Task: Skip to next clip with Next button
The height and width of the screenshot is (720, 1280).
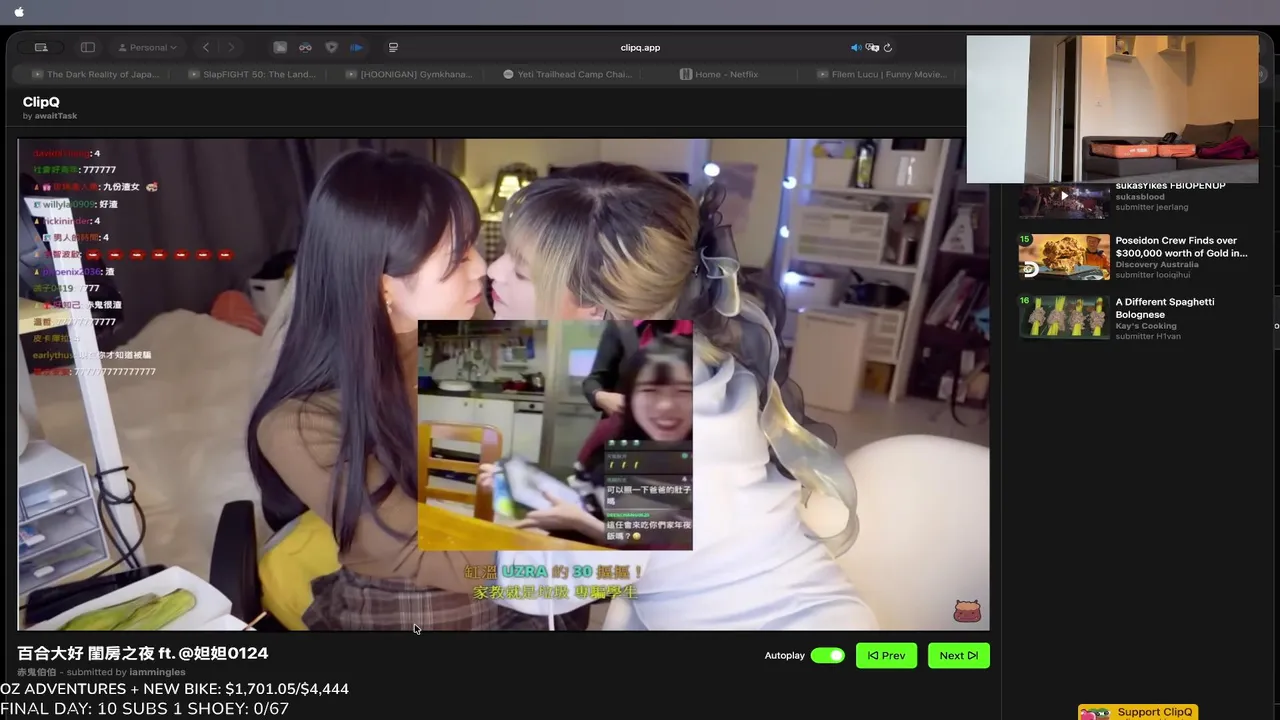Action: pos(958,655)
